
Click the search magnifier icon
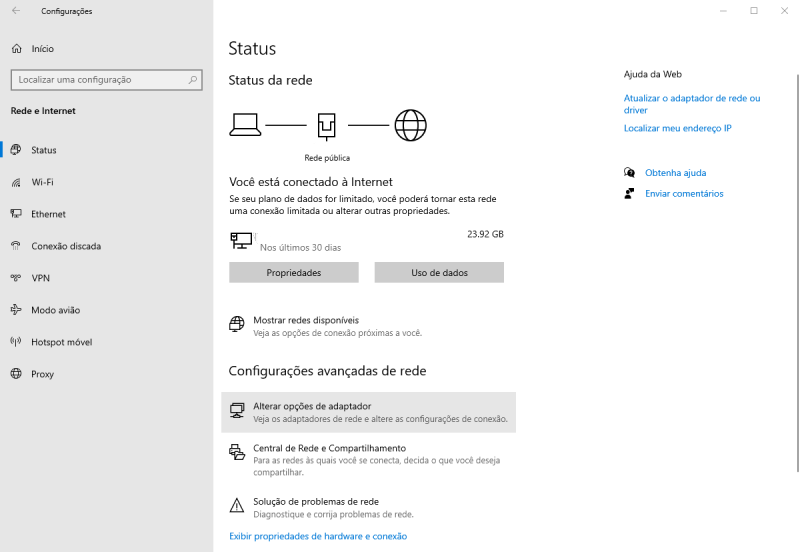click(193, 80)
